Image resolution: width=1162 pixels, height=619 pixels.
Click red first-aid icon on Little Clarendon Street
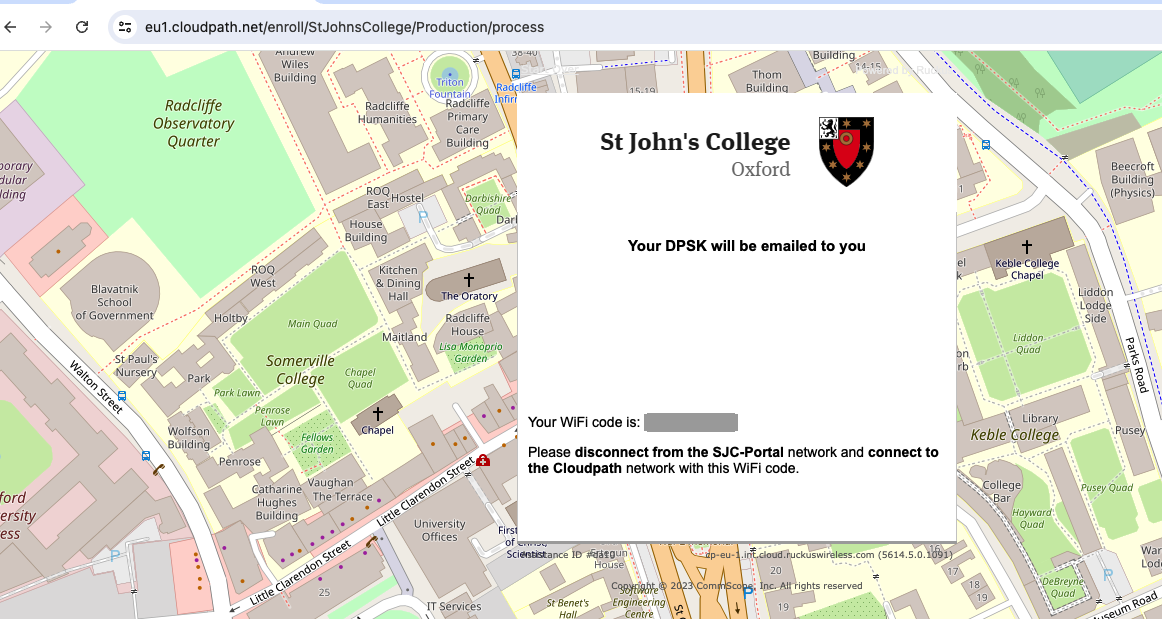pyautogui.click(x=483, y=460)
